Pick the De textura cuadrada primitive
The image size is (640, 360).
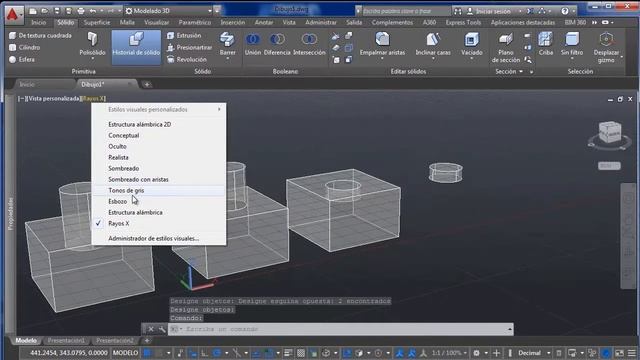click(x=40, y=36)
